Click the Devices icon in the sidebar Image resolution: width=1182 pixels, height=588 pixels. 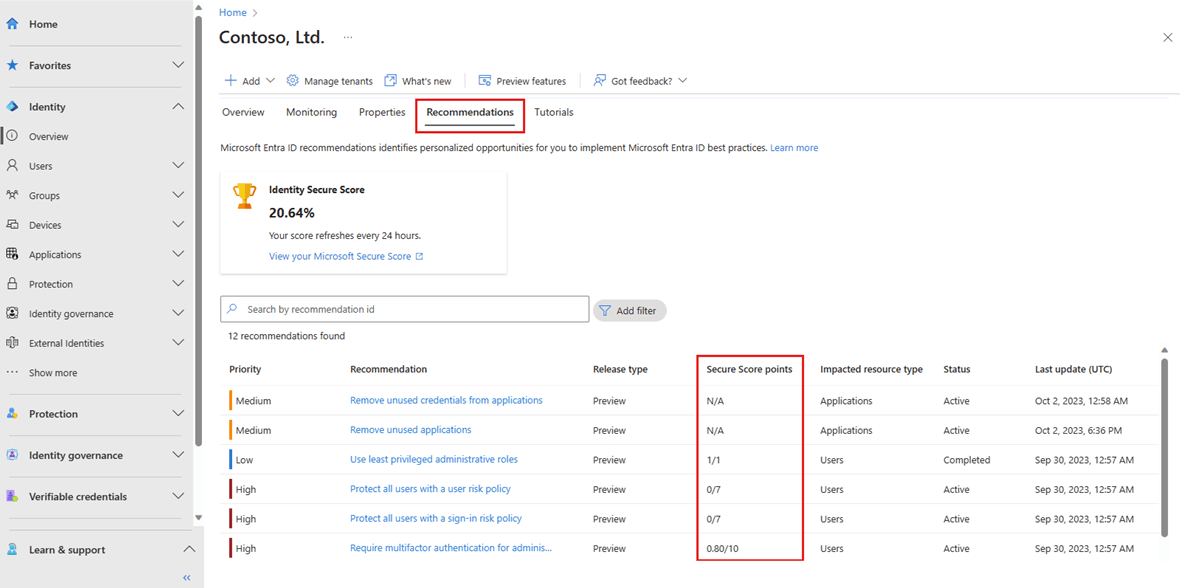click(x=11, y=224)
